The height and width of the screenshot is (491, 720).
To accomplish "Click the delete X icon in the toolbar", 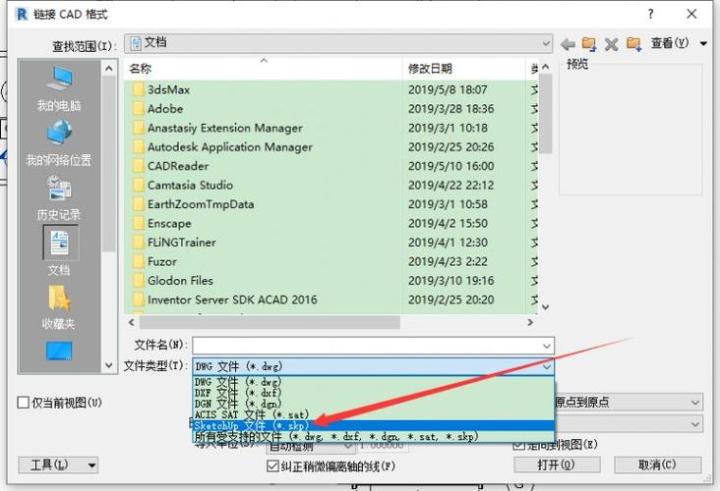I will [x=611, y=44].
